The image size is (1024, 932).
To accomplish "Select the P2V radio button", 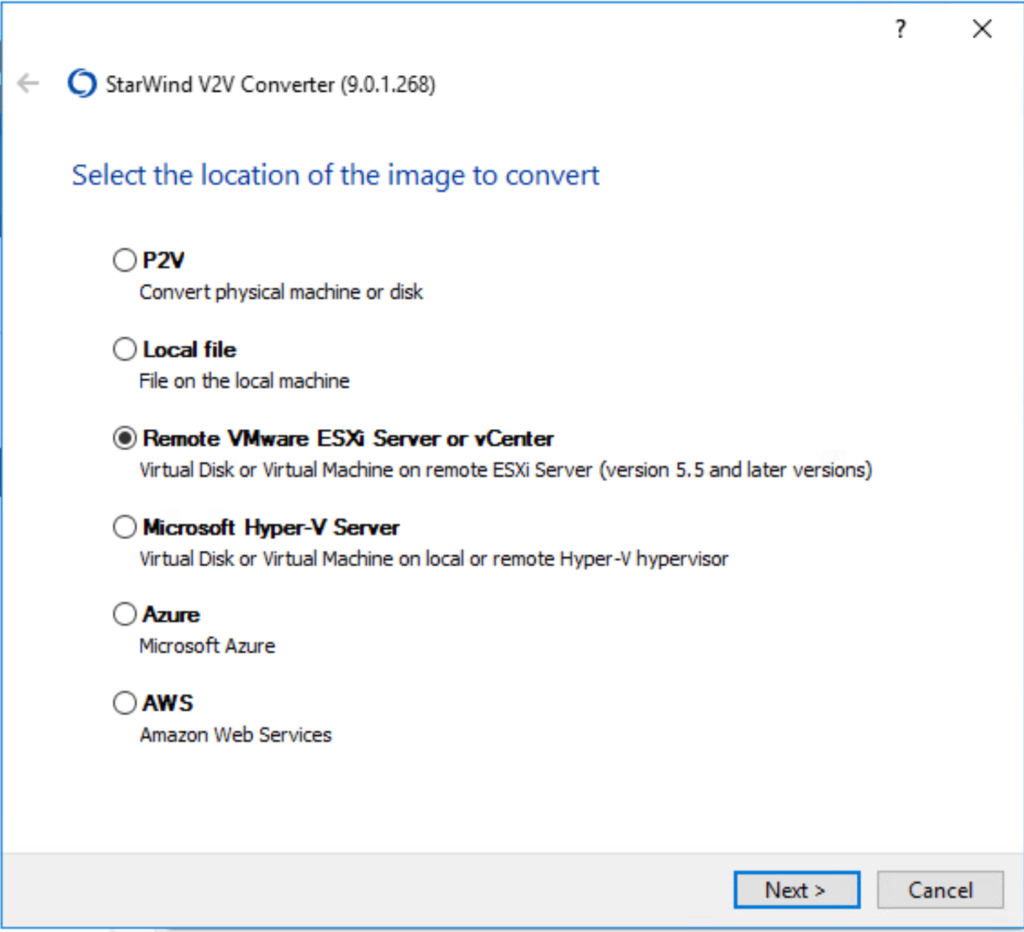I will 124,260.
